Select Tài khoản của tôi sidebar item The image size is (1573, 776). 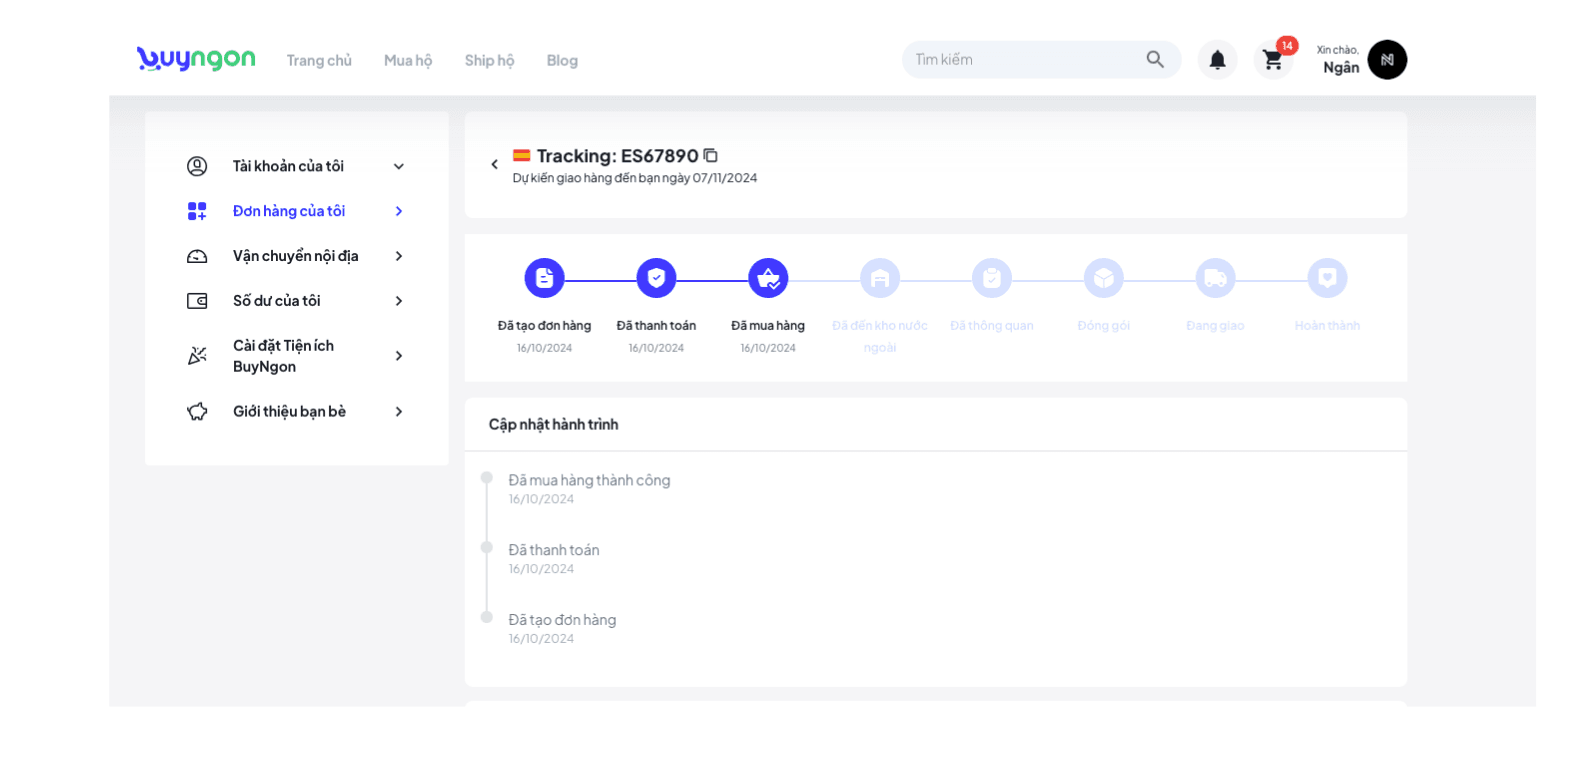click(288, 166)
